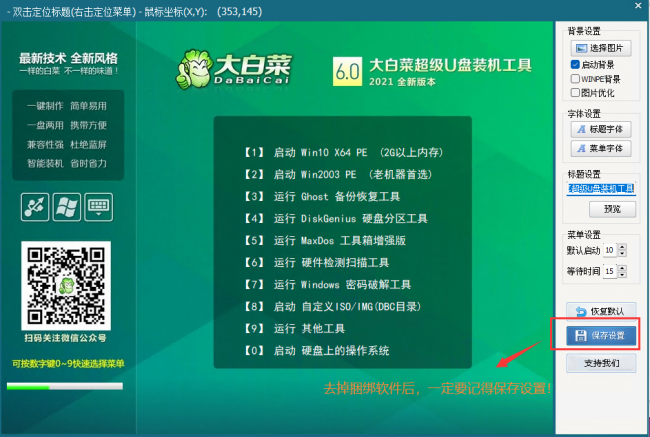This screenshot has height=437, width=650.
Task: Click the 保存设置 save settings button
Action: [601, 335]
